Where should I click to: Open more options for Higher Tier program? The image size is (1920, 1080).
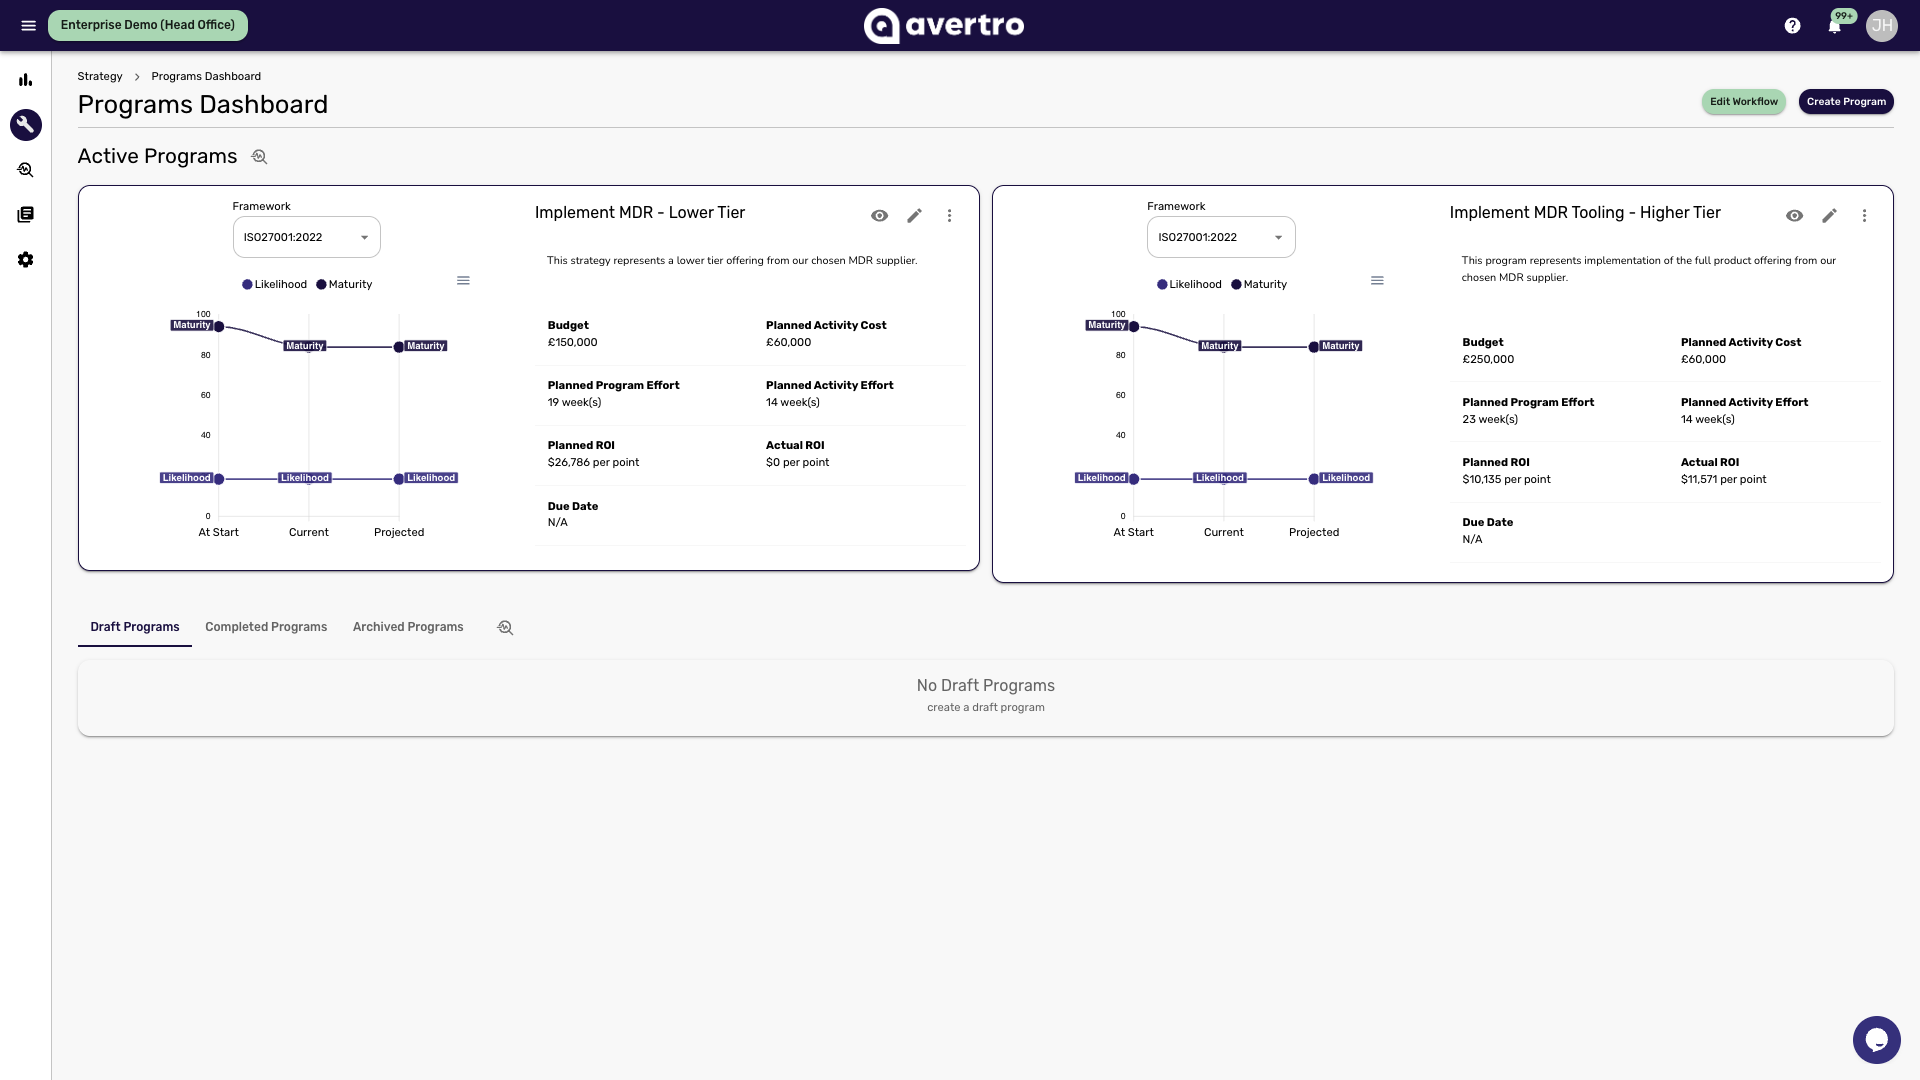coord(1864,216)
